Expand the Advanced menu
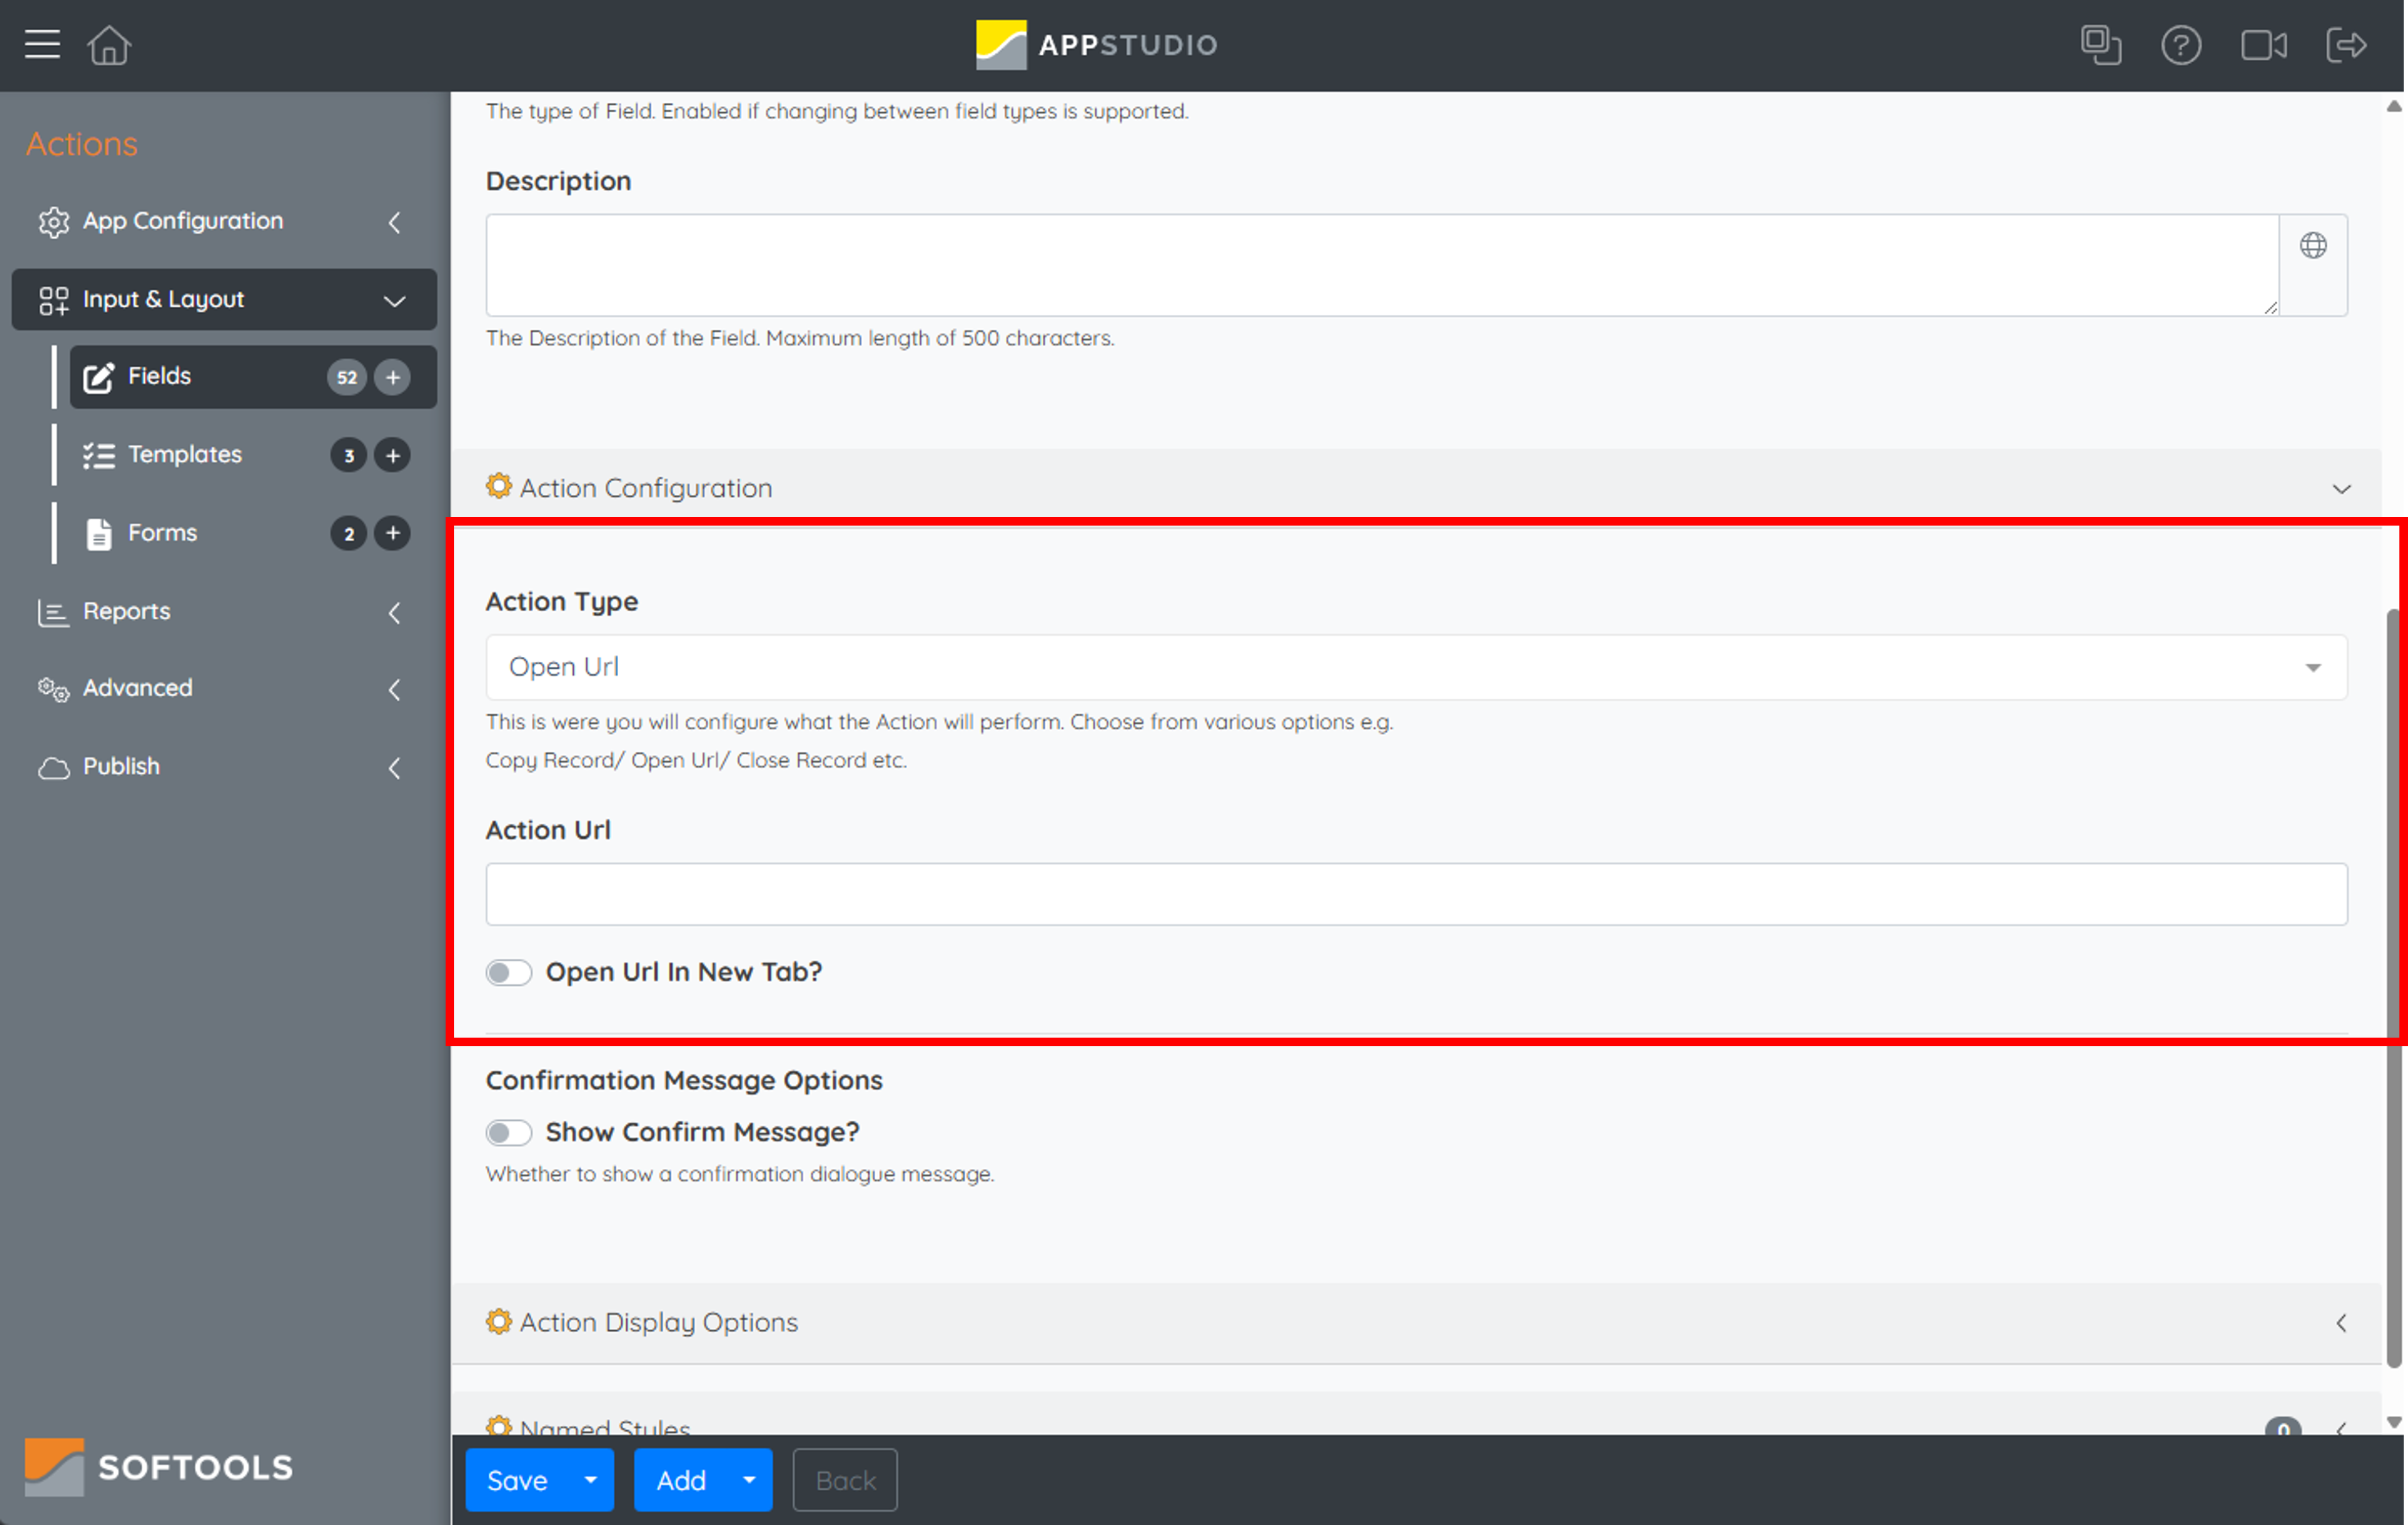 tap(395, 689)
